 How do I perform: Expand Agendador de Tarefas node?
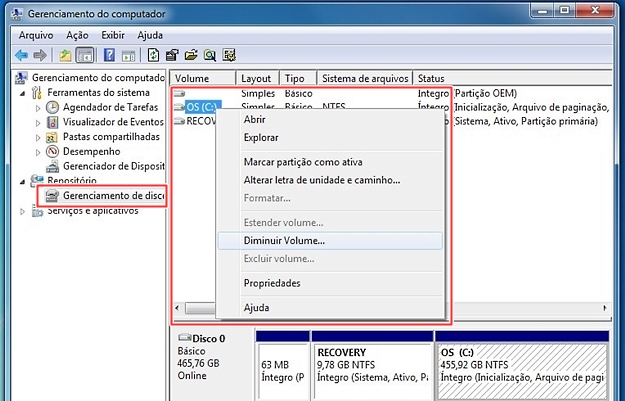[38, 108]
